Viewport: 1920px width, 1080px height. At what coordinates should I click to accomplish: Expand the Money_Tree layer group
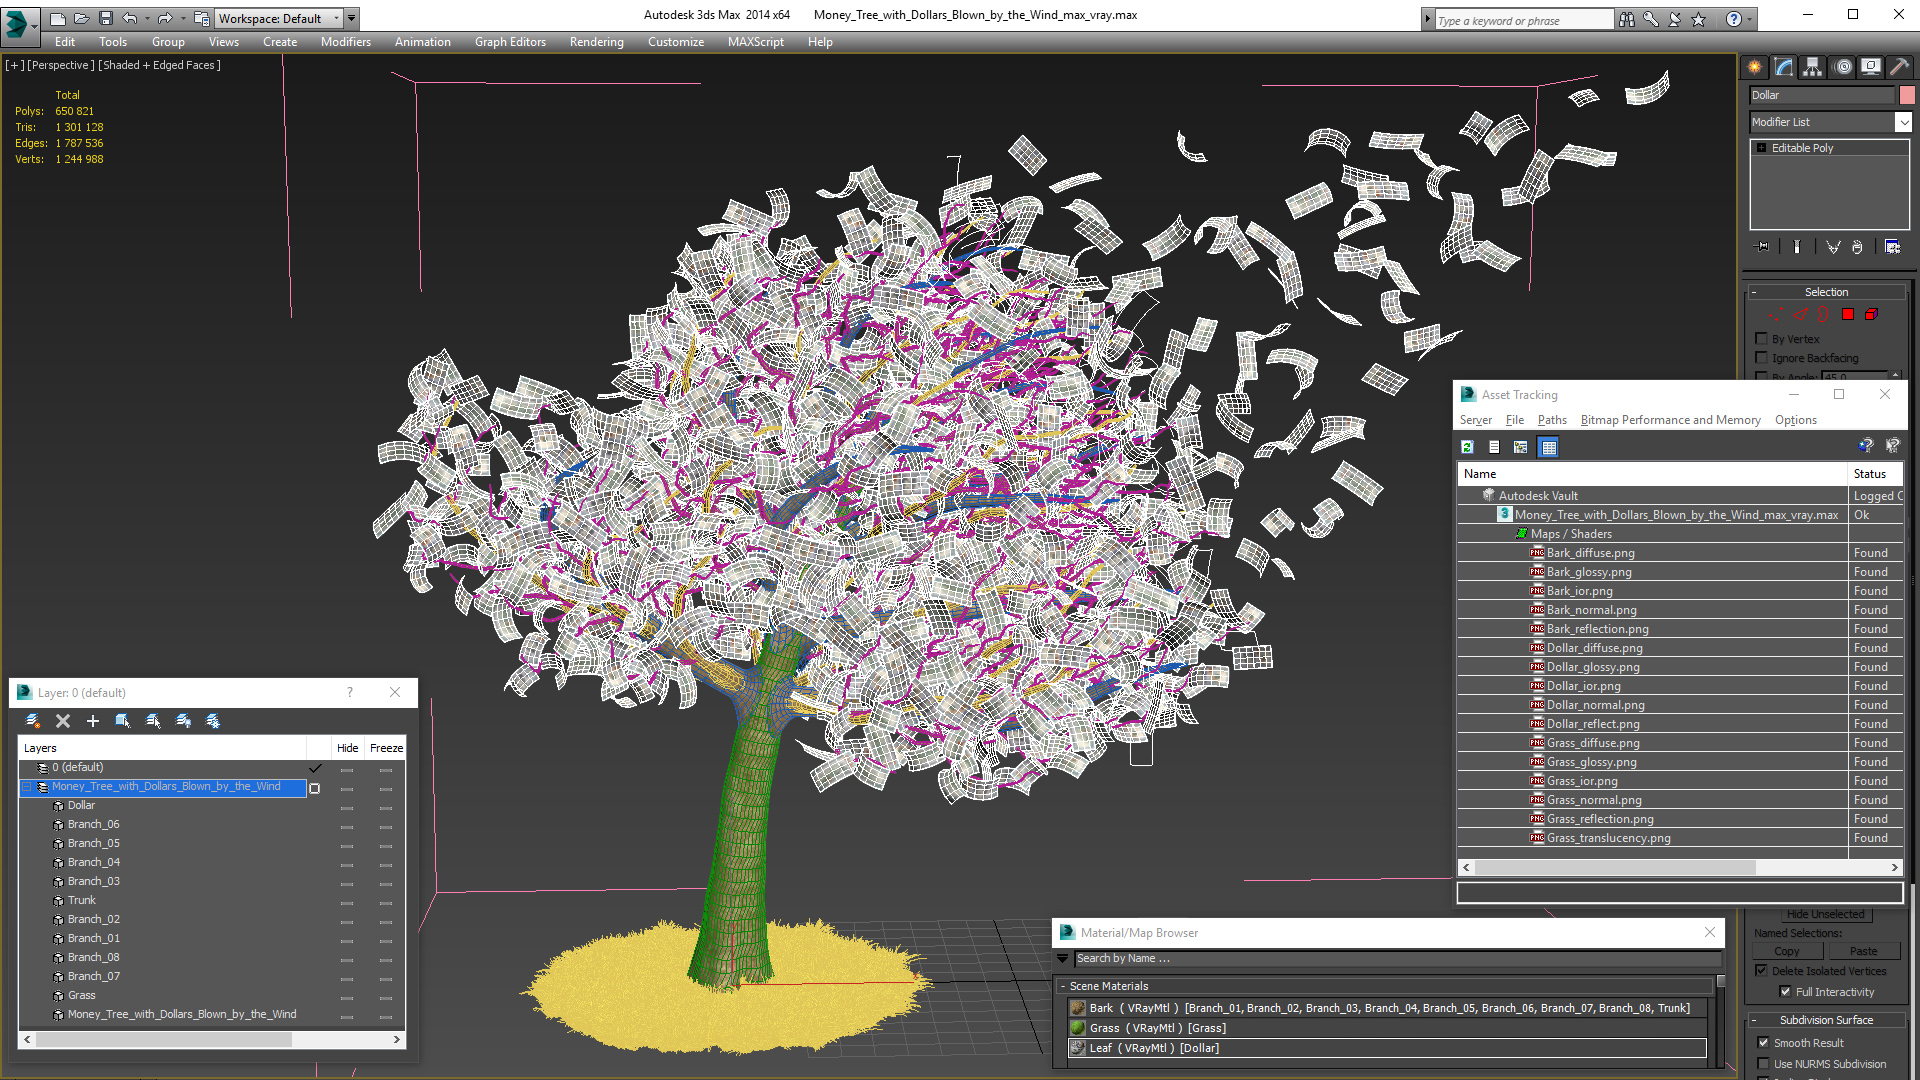24,786
